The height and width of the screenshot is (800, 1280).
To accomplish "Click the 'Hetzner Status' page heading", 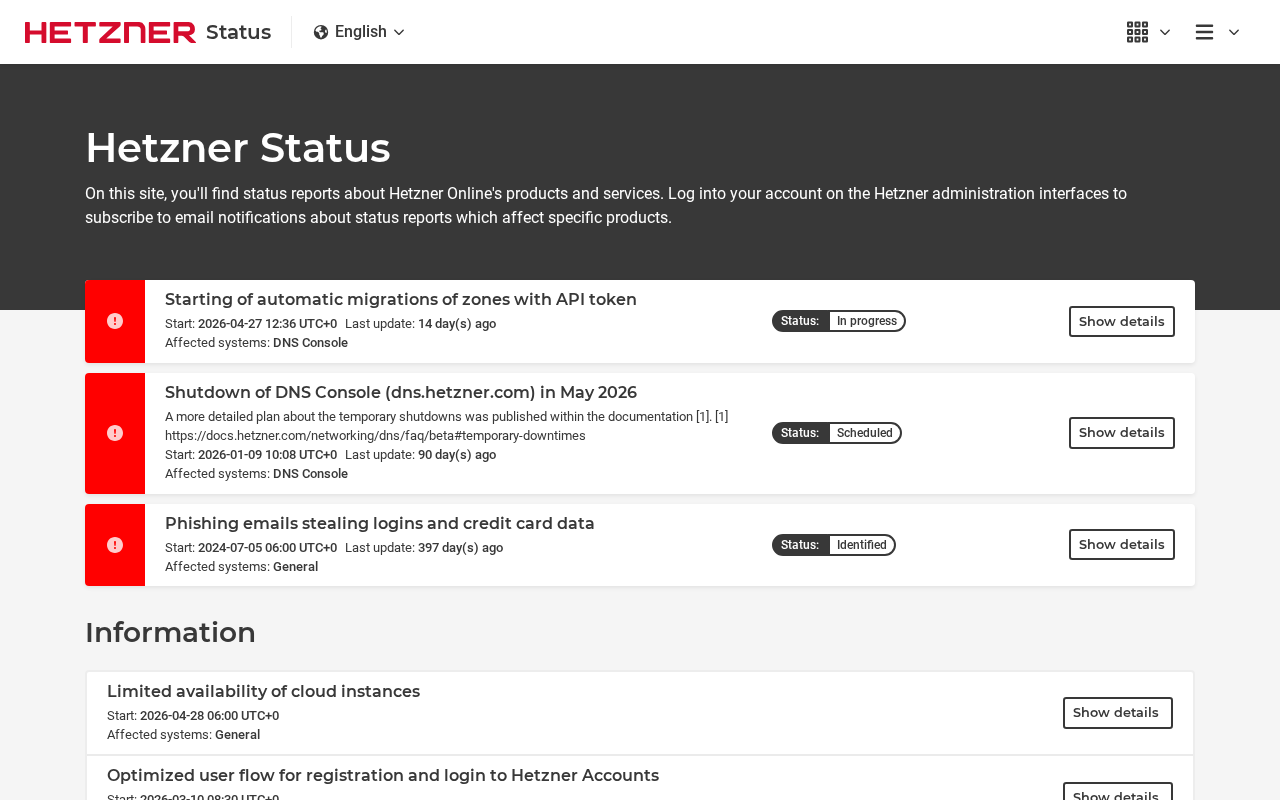I will 238,148.
